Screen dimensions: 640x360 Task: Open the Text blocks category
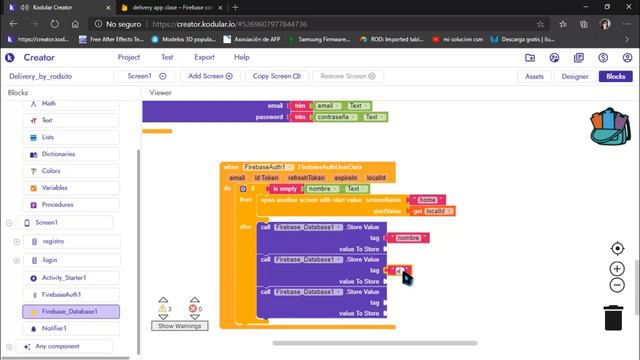click(x=71, y=120)
